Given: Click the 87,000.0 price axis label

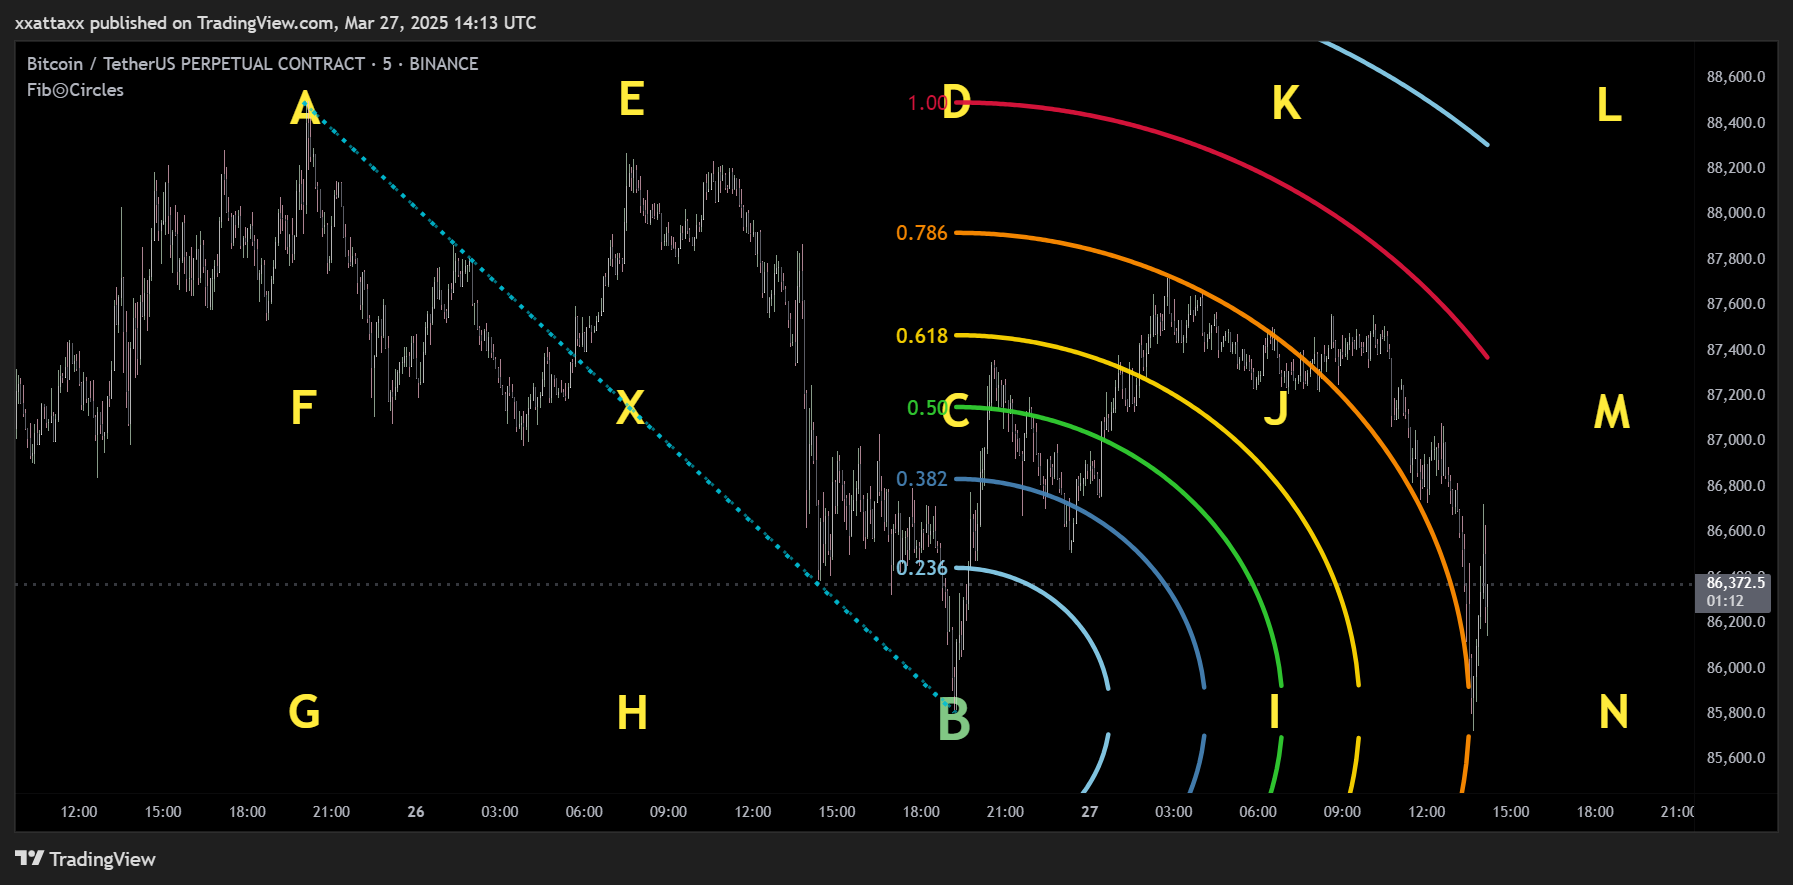Looking at the screenshot, I should coord(1736,440).
